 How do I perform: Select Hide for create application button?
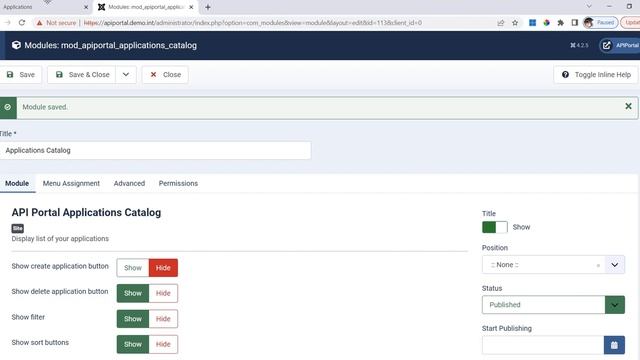point(163,268)
